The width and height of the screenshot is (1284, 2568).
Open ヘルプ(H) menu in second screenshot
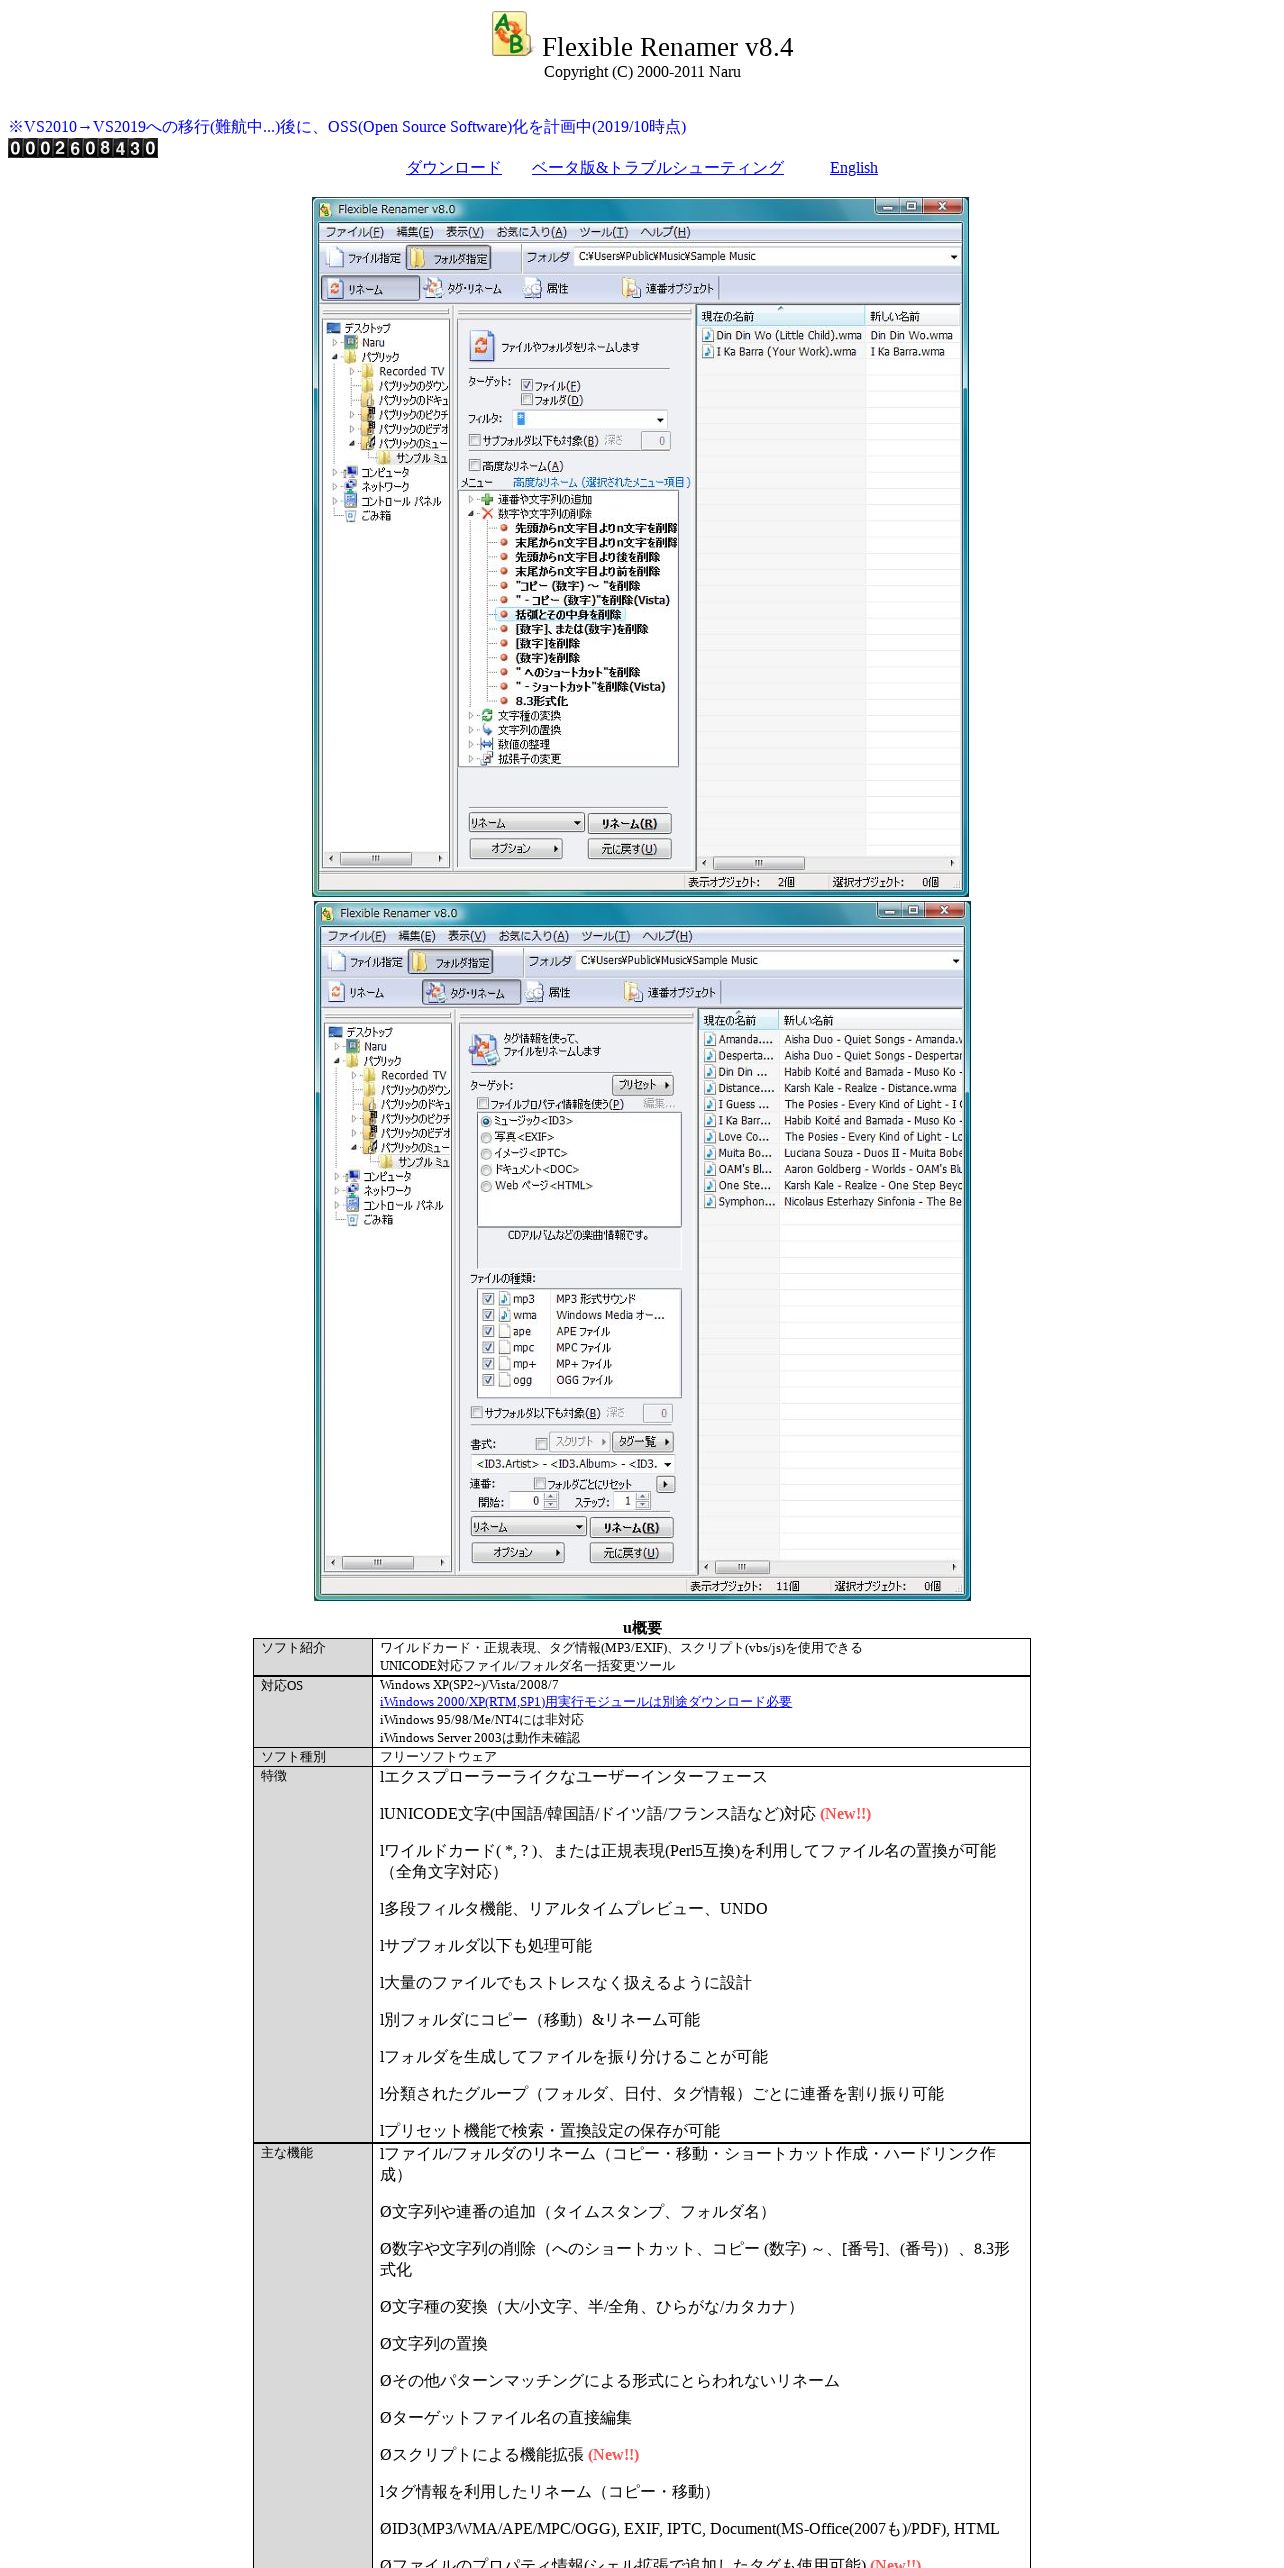tap(667, 936)
